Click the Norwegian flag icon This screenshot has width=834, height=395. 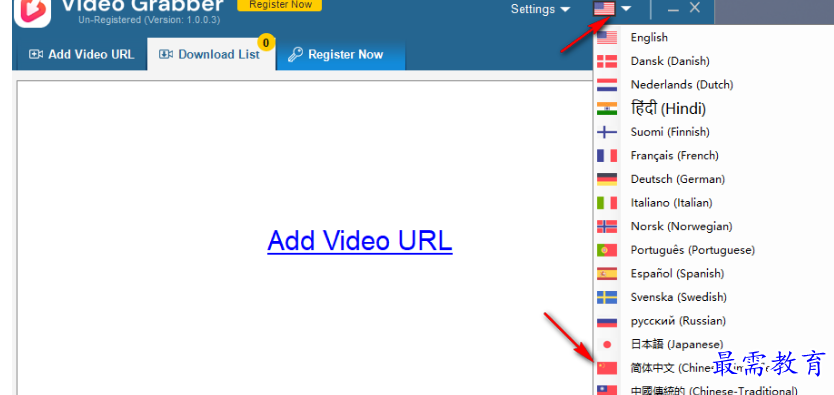point(607,226)
